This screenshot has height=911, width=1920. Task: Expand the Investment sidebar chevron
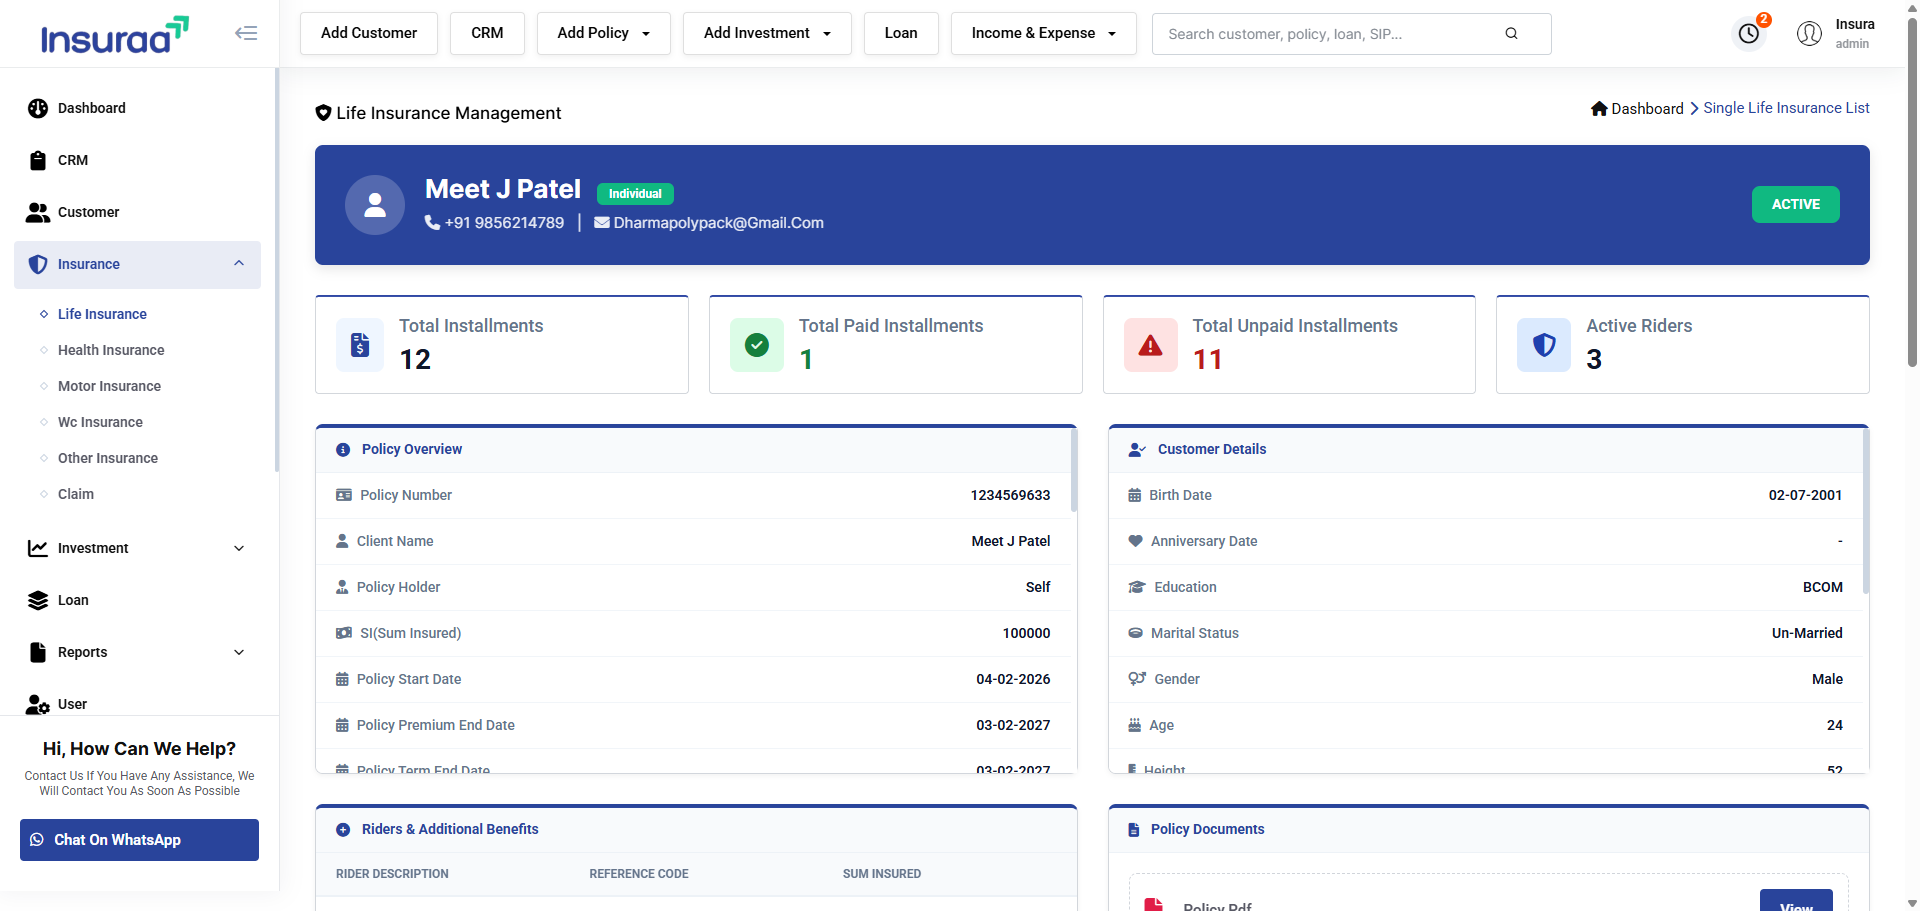pos(239,548)
